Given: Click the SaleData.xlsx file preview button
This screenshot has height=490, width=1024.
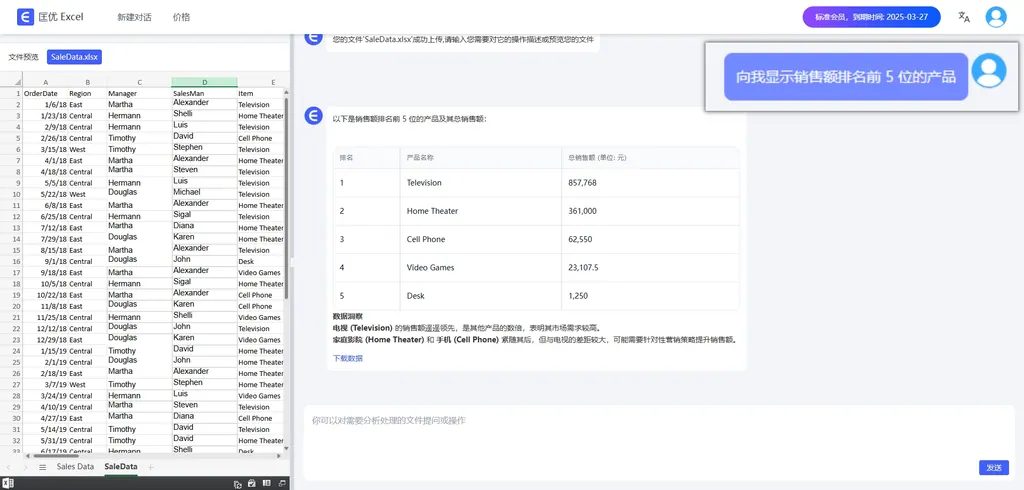Looking at the screenshot, I should [74, 57].
